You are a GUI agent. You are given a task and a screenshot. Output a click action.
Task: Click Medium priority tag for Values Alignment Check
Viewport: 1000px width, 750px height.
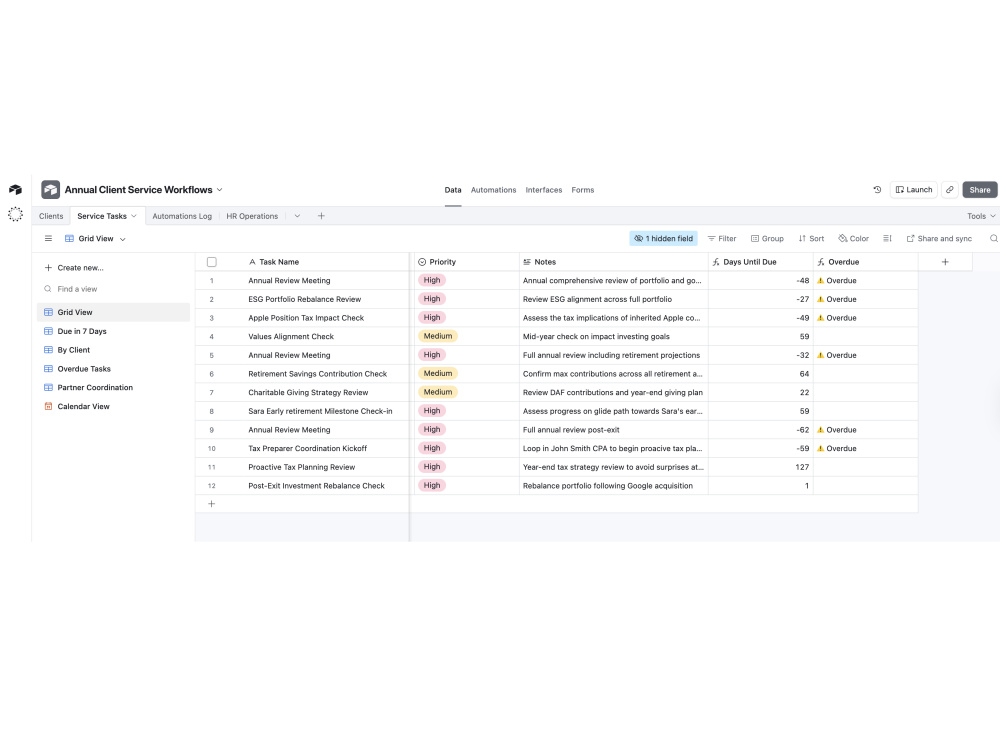coord(438,336)
